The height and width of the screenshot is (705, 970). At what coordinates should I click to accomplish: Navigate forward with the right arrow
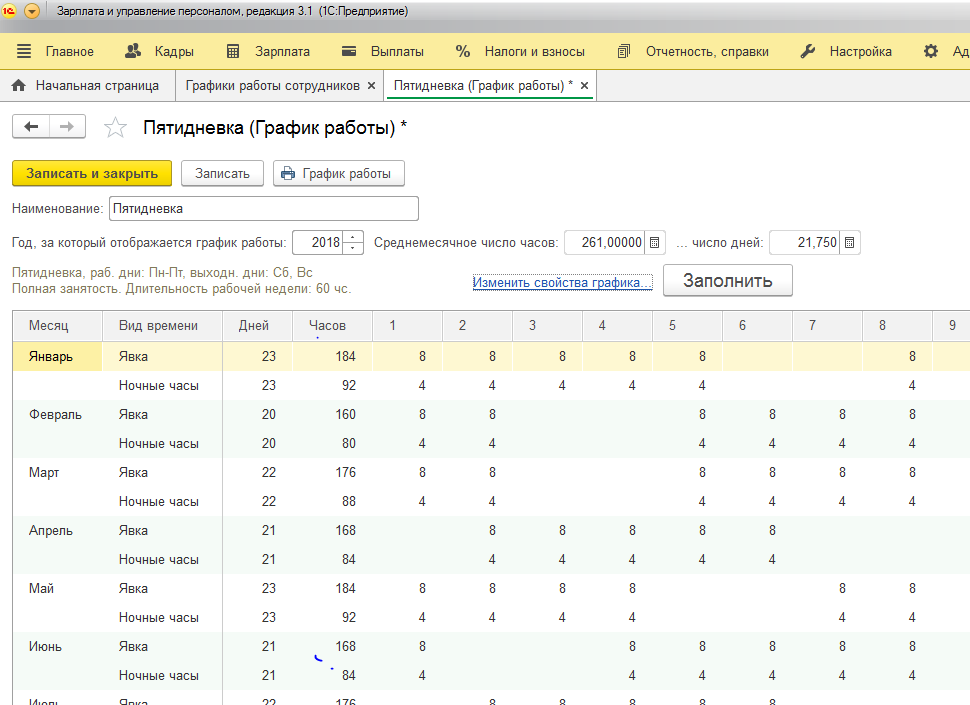click(x=67, y=127)
